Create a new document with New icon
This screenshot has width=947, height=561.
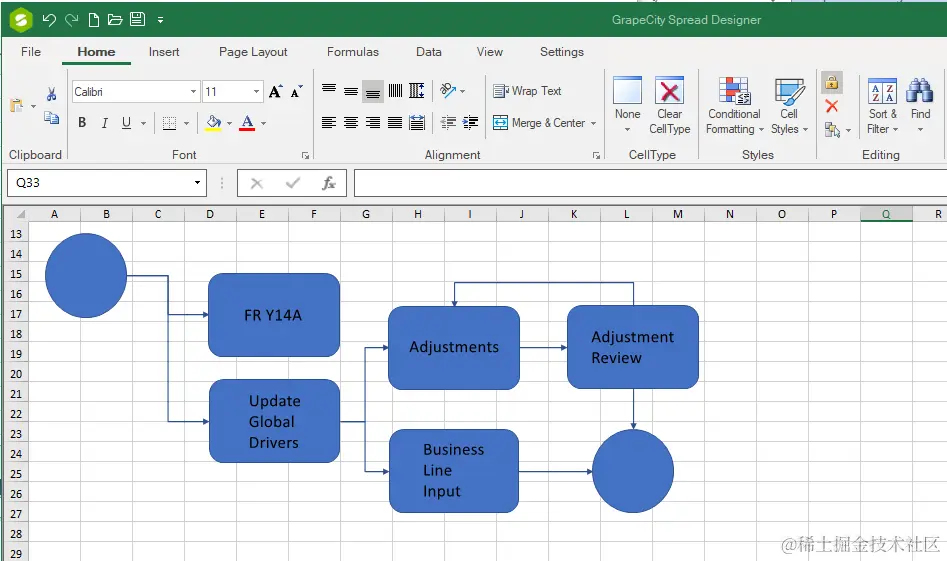click(x=94, y=20)
